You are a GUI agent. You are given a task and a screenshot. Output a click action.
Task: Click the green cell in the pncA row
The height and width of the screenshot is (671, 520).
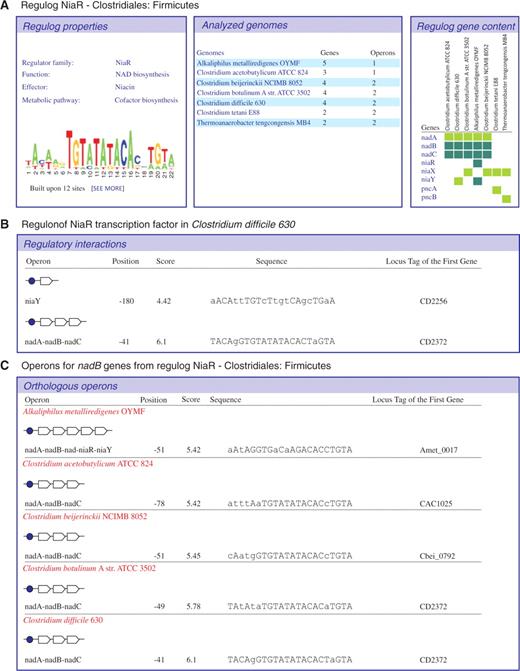pos(496,190)
